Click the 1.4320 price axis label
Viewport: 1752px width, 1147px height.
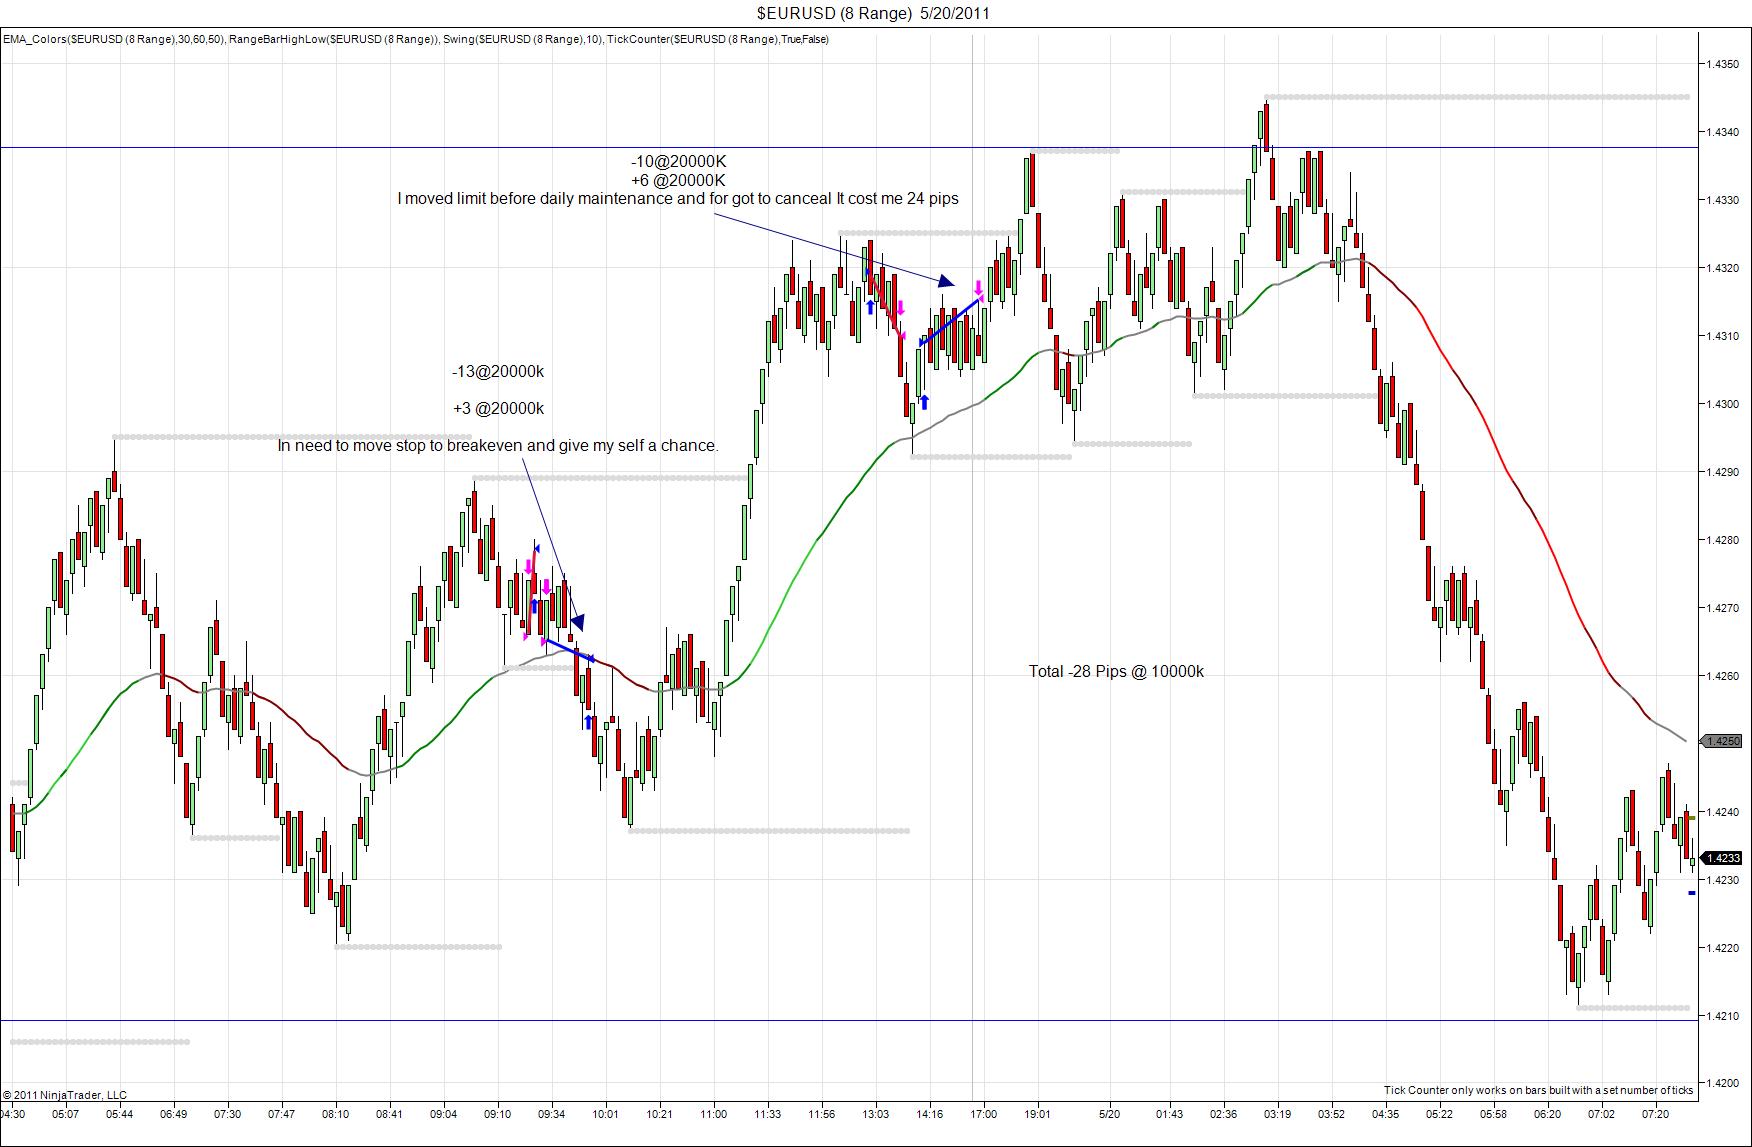coord(1722,268)
